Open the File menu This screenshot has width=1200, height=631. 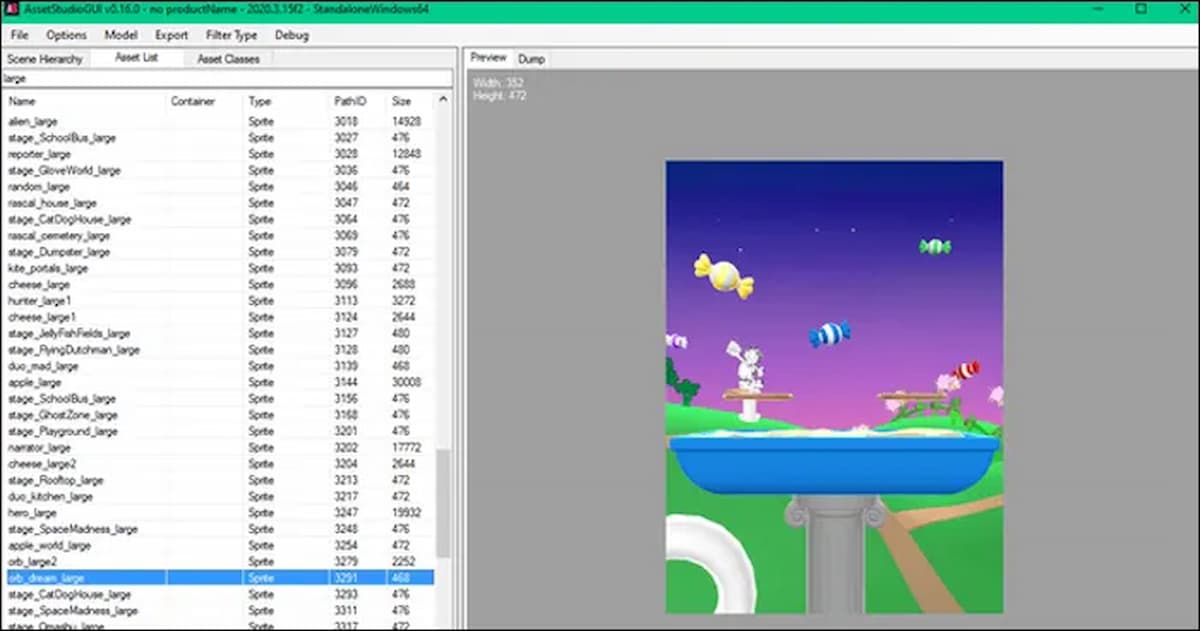click(x=20, y=35)
